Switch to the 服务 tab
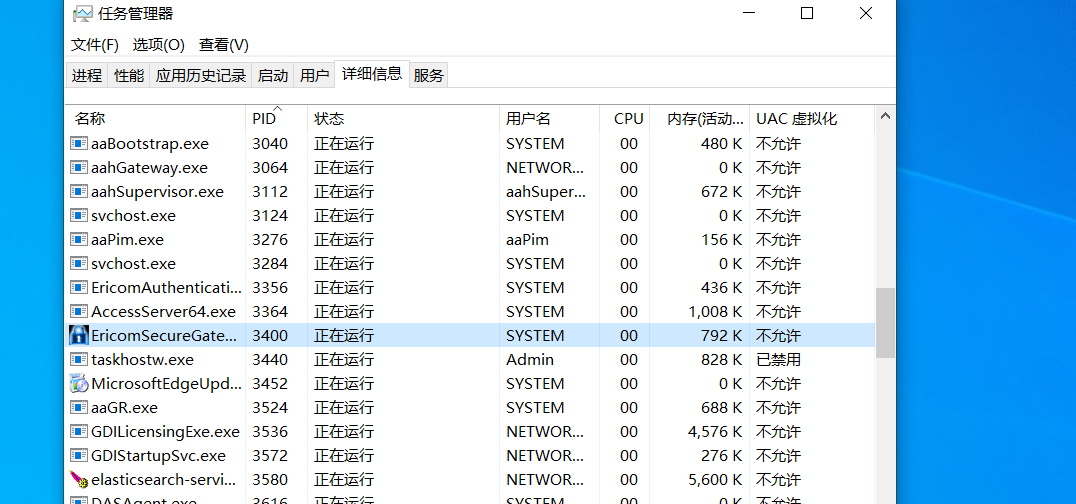1076x504 pixels. click(428, 75)
